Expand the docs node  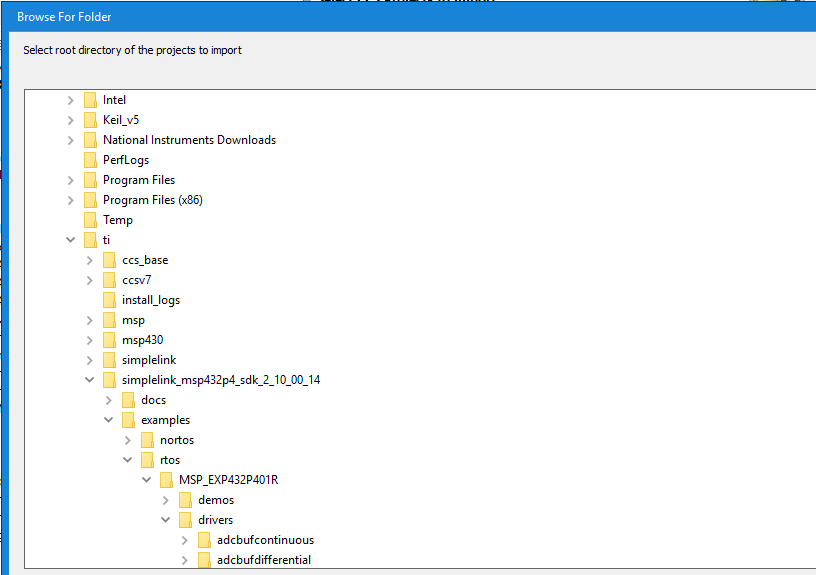(x=109, y=401)
